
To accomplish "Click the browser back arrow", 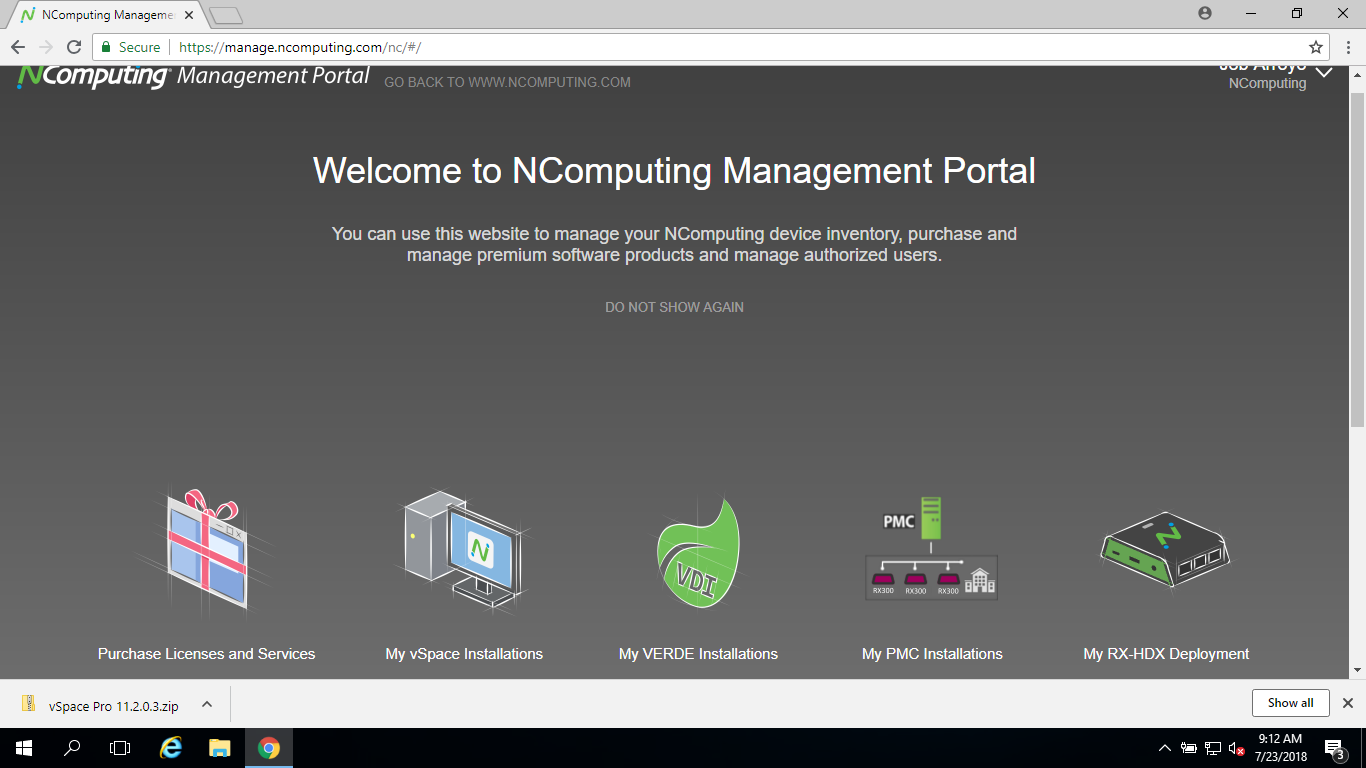I will pyautogui.click(x=18, y=47).
